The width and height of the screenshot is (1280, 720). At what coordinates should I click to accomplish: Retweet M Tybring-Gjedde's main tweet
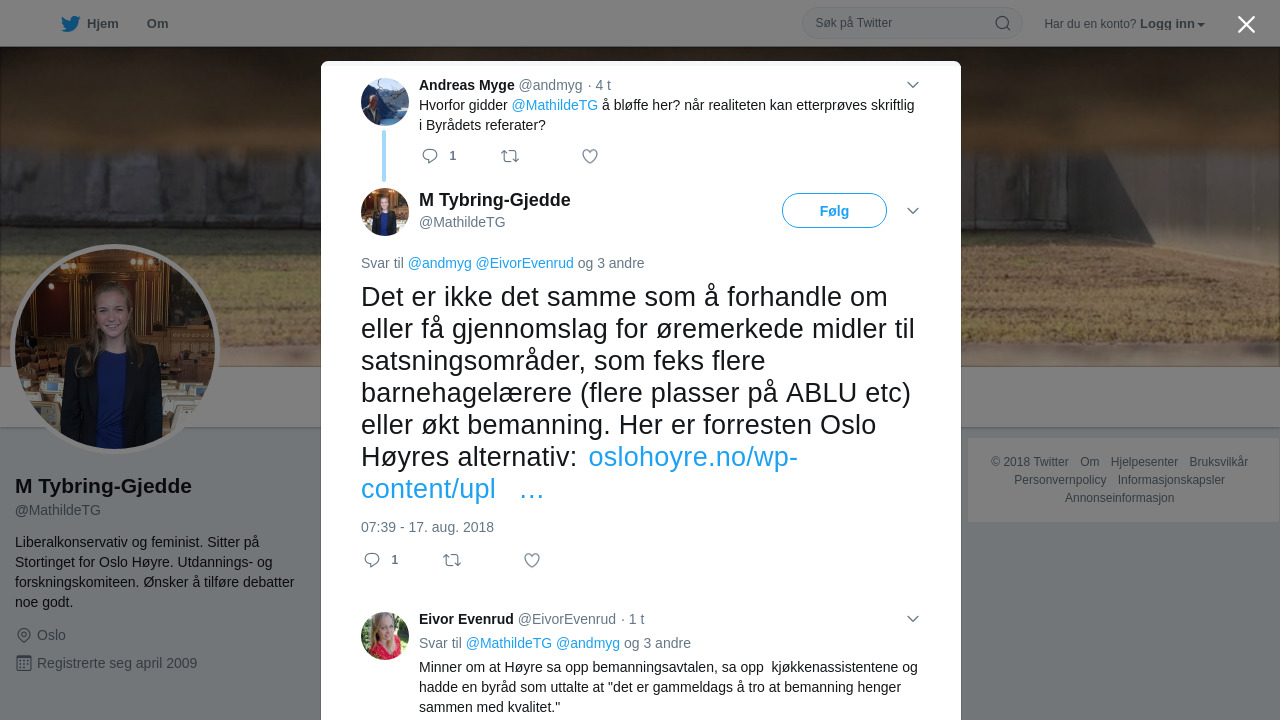pos(452,560)
